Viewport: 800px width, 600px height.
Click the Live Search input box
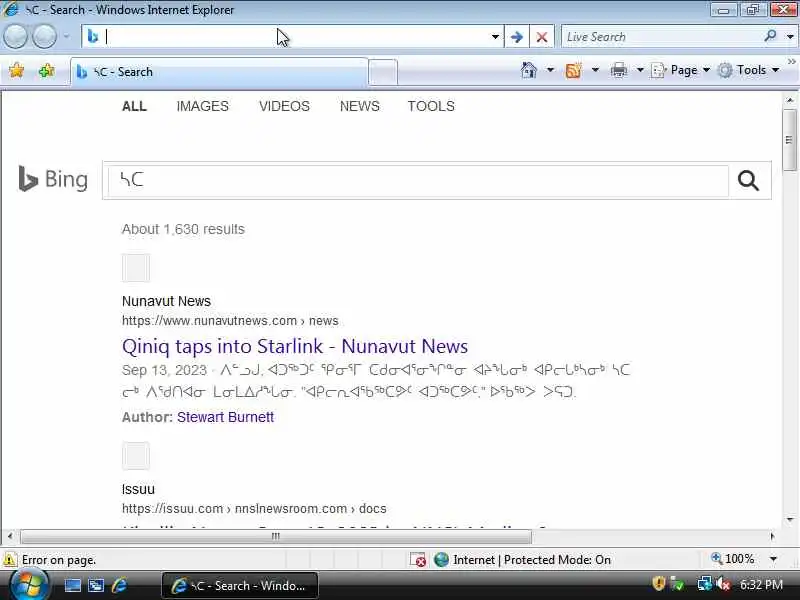point(662,37)
